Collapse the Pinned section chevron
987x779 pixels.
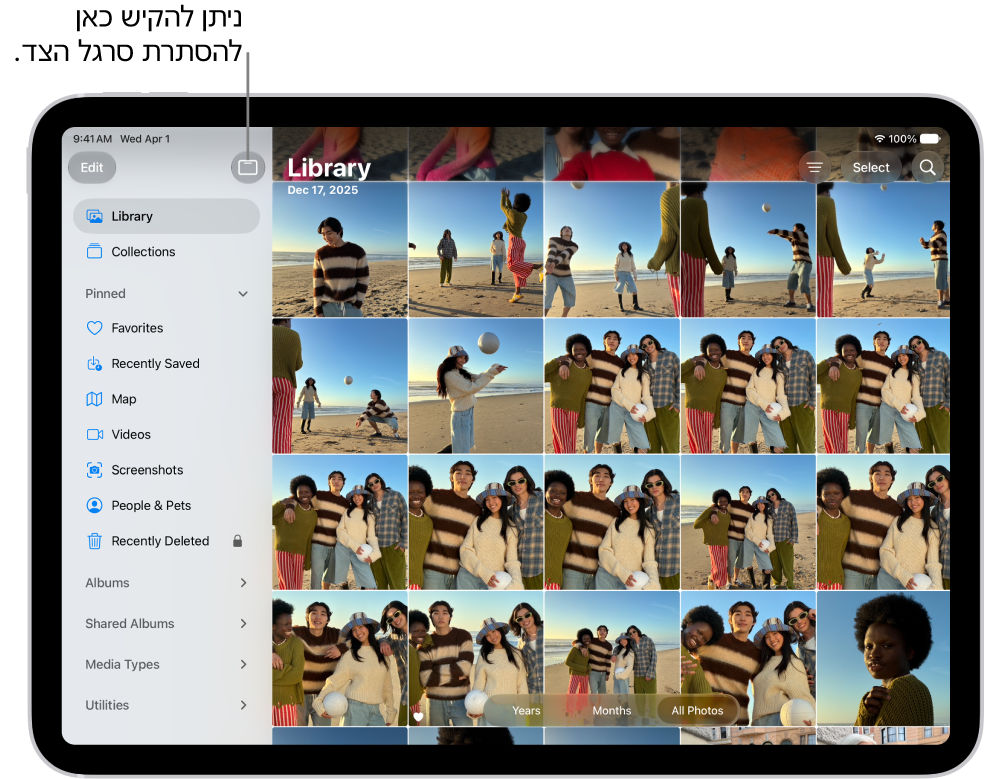coord(243,294)
